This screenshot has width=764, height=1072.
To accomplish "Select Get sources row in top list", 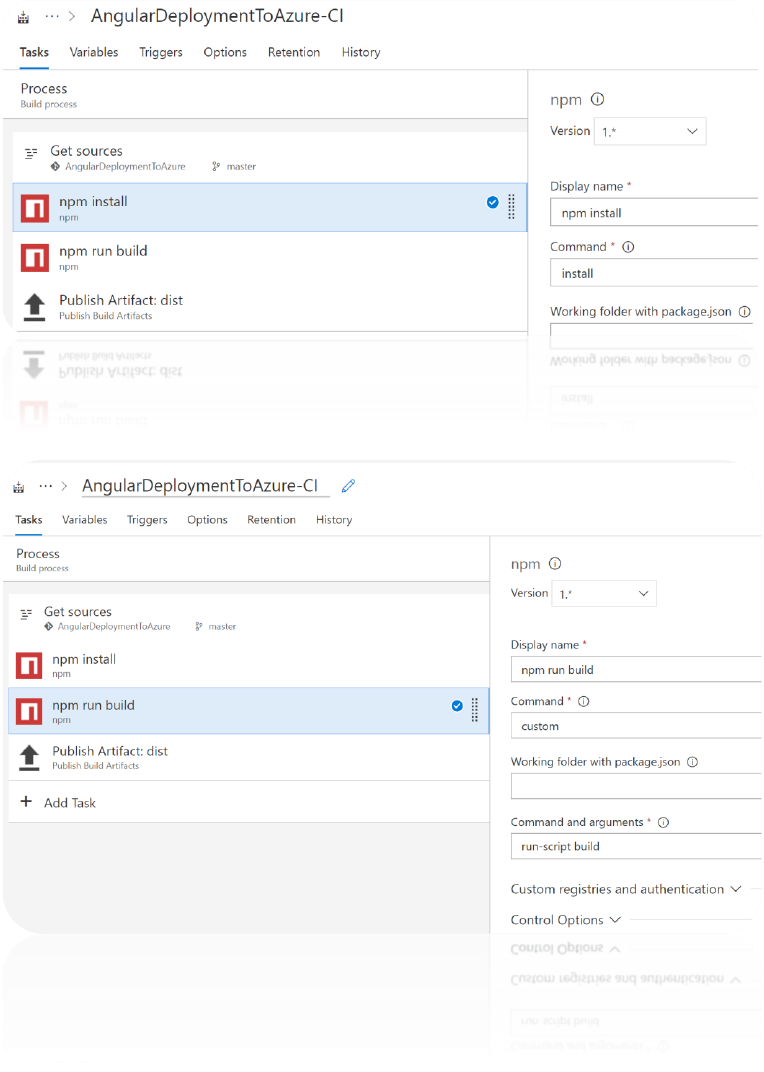I will 269,157.
